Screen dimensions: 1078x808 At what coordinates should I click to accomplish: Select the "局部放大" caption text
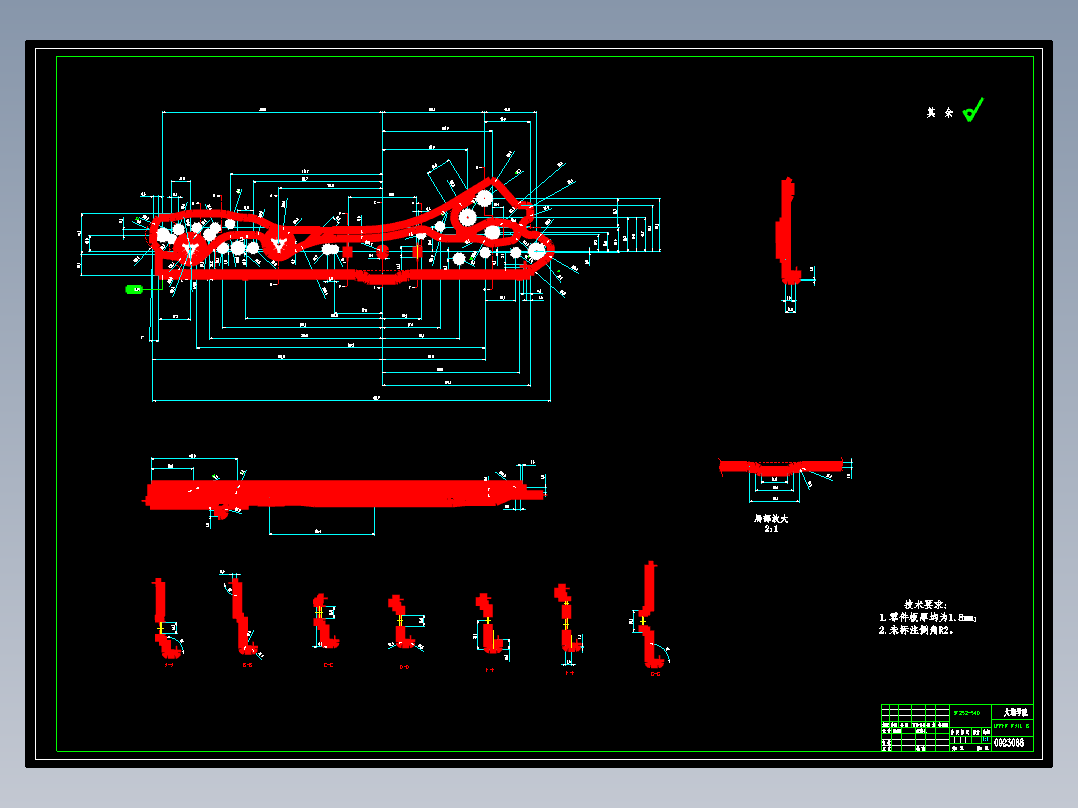(771, 518)
